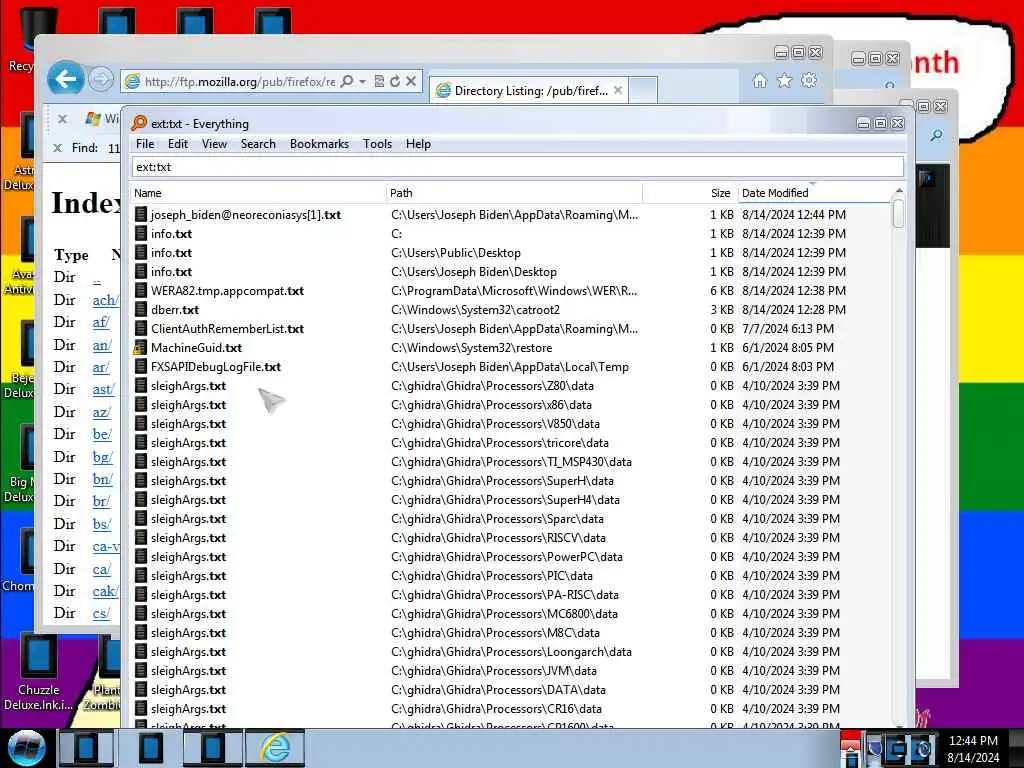Select sleighArgs.txt in PowerPC data path
Image resolution: width=1024 pixels, height=768 pixels.
coord(188,556)
